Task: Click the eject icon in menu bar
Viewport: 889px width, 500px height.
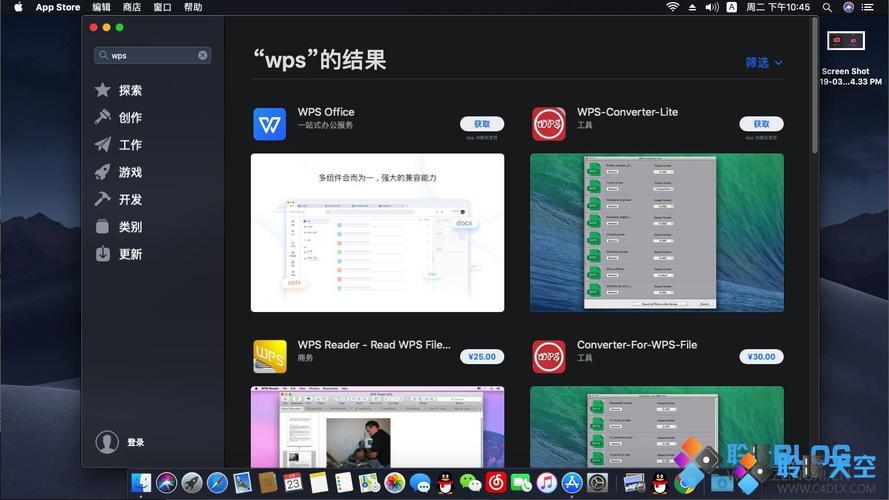Action: 692,7
